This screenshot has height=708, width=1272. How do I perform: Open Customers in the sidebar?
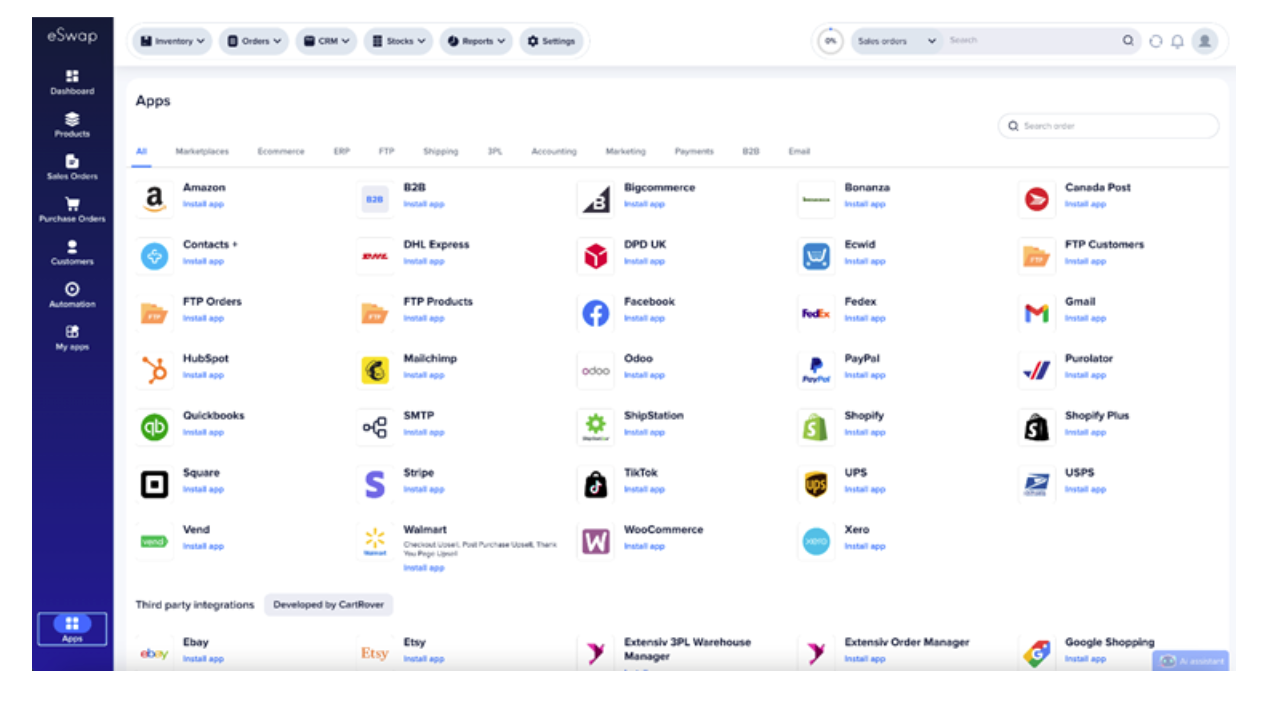coord(72,252)
